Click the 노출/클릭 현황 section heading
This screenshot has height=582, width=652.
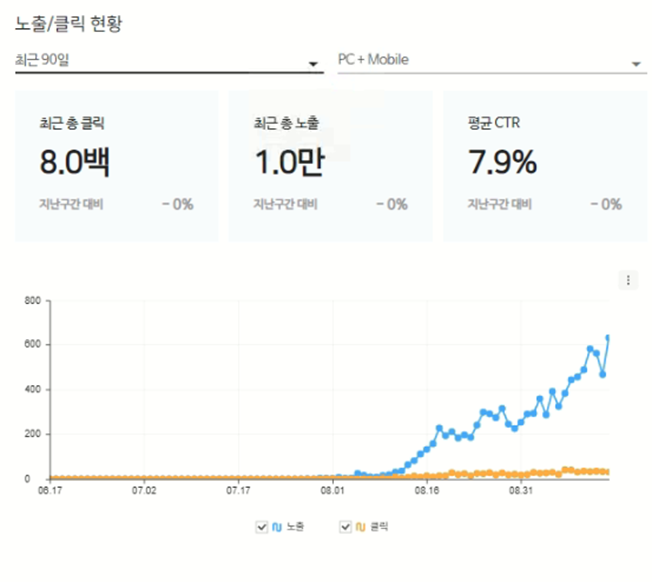(69, 23)
